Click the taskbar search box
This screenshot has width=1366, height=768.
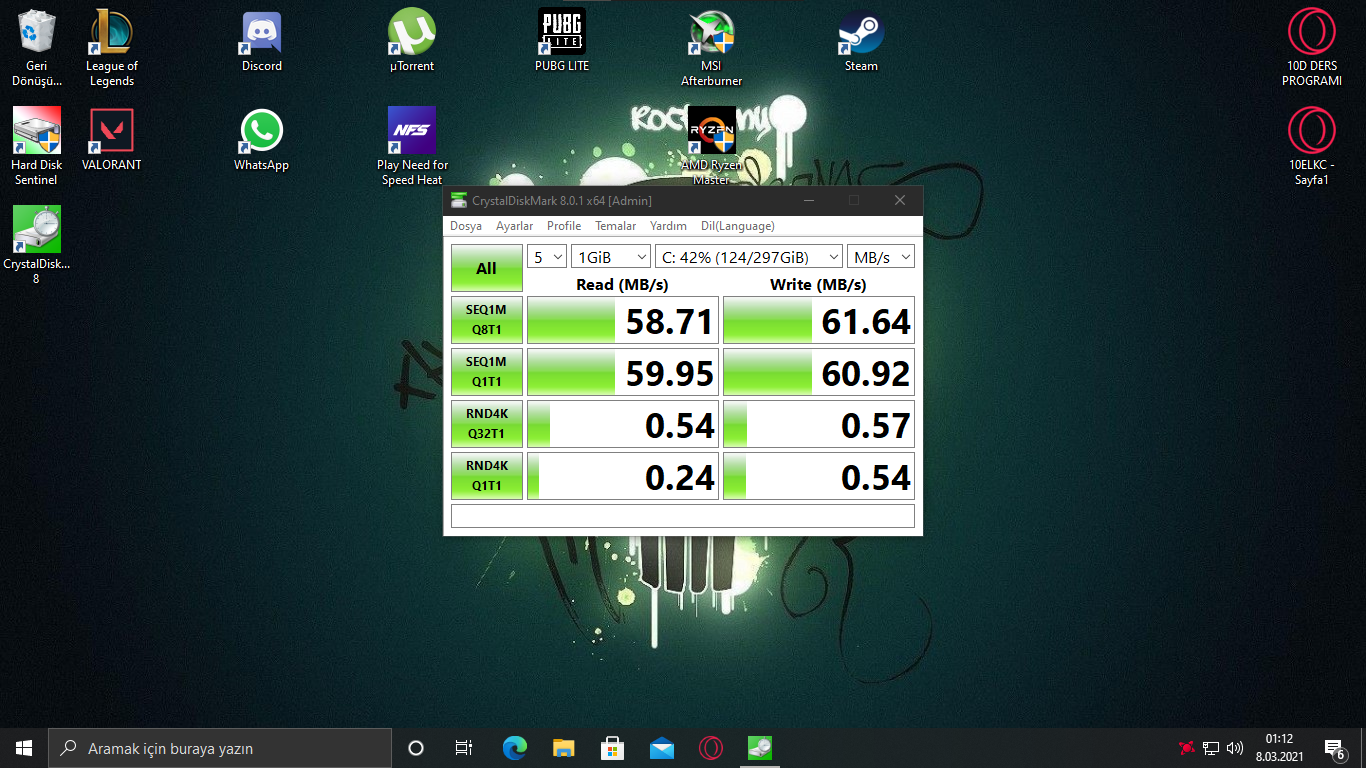pyautogui.click(x=220, y=748)
